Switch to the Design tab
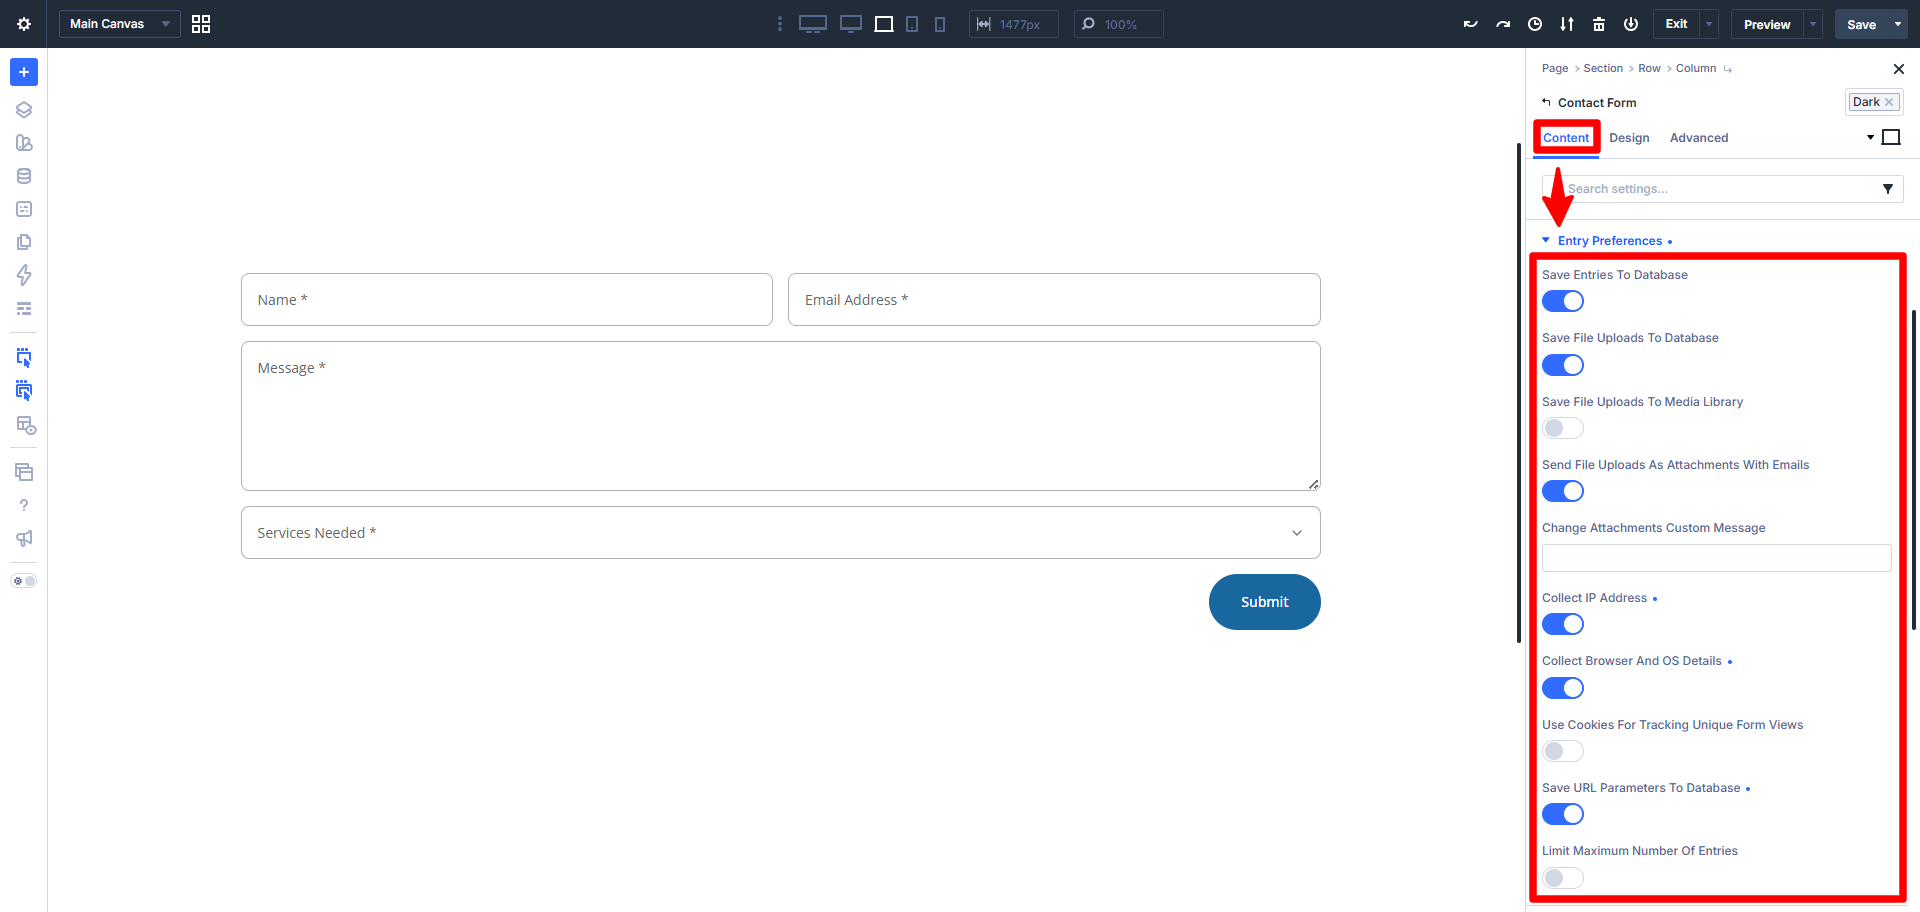Viewport: 1920px width, 912px height. [x=1629, y=138]
